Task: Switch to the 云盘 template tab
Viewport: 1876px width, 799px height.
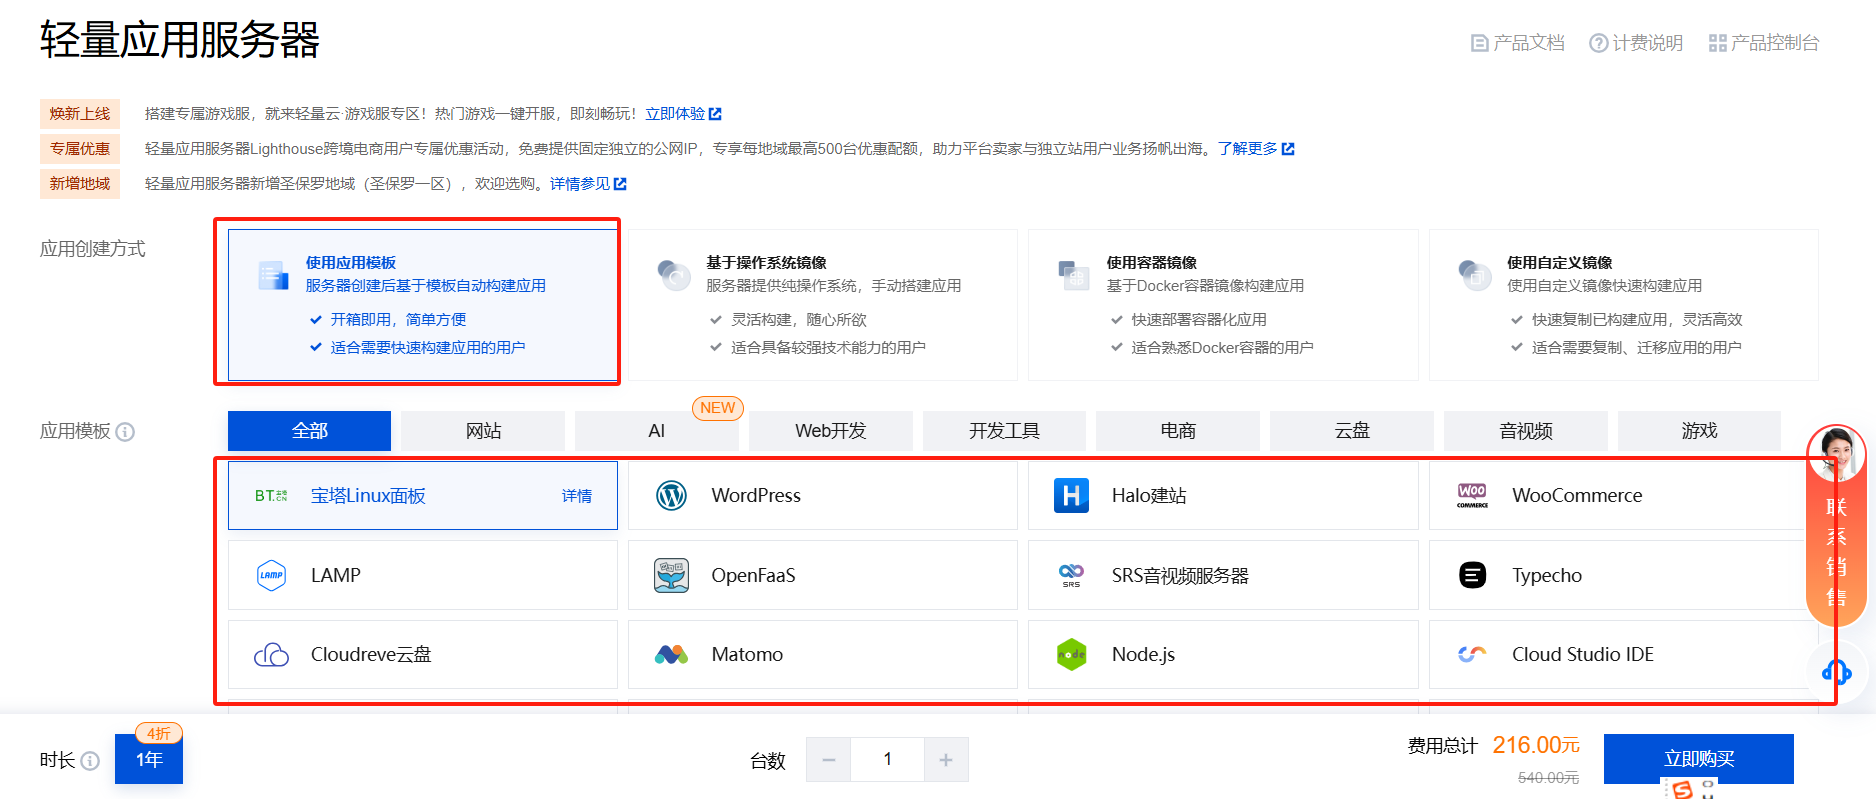Action: (x=1352, y=431)
